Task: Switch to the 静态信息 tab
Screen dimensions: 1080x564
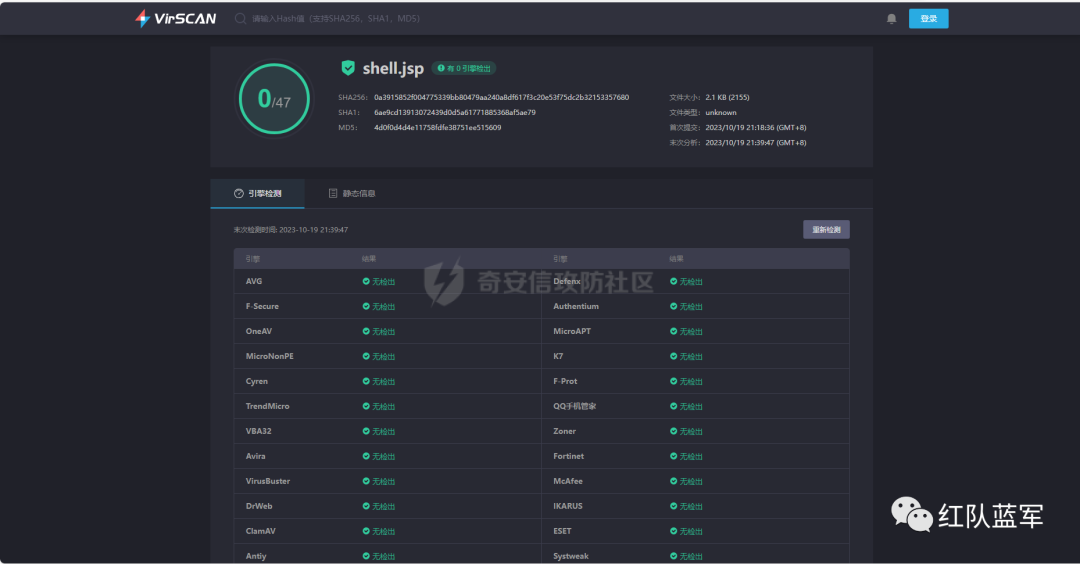Action: coord(352,194)
